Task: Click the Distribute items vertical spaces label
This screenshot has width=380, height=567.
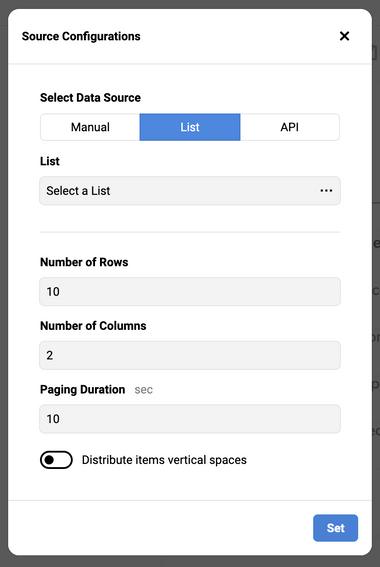Action: coord(164,460)
